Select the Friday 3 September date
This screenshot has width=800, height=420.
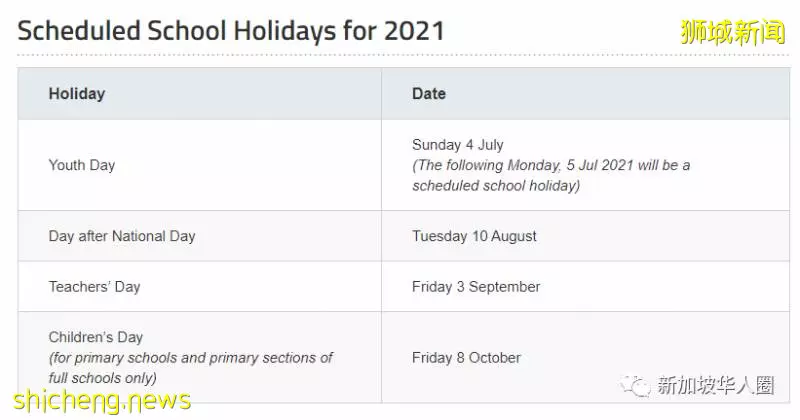point(476,287)
